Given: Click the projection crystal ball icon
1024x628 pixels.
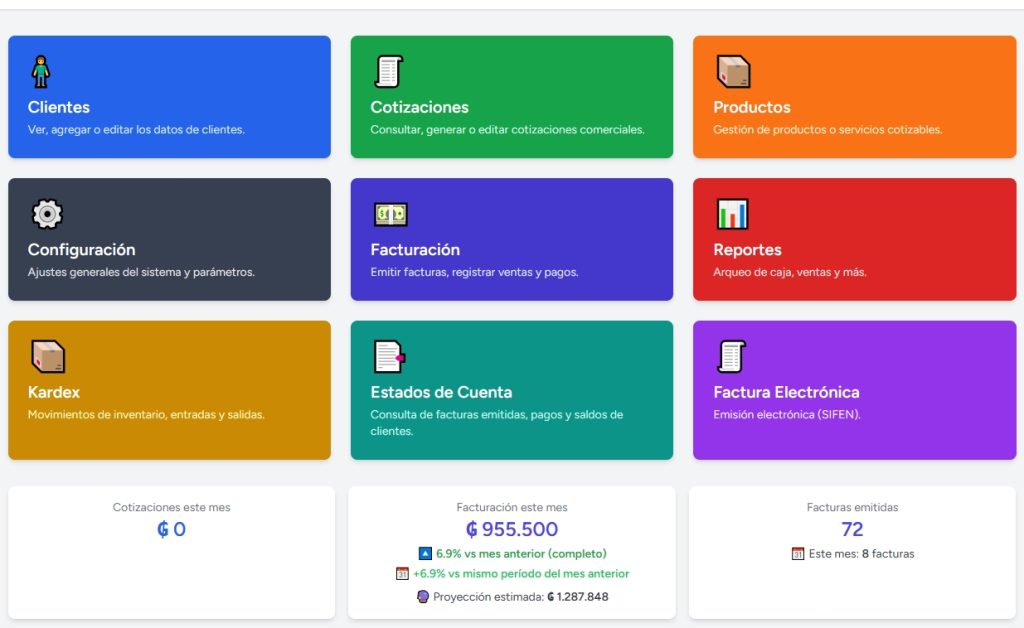Looking at the screenshot, I should 423,595.
